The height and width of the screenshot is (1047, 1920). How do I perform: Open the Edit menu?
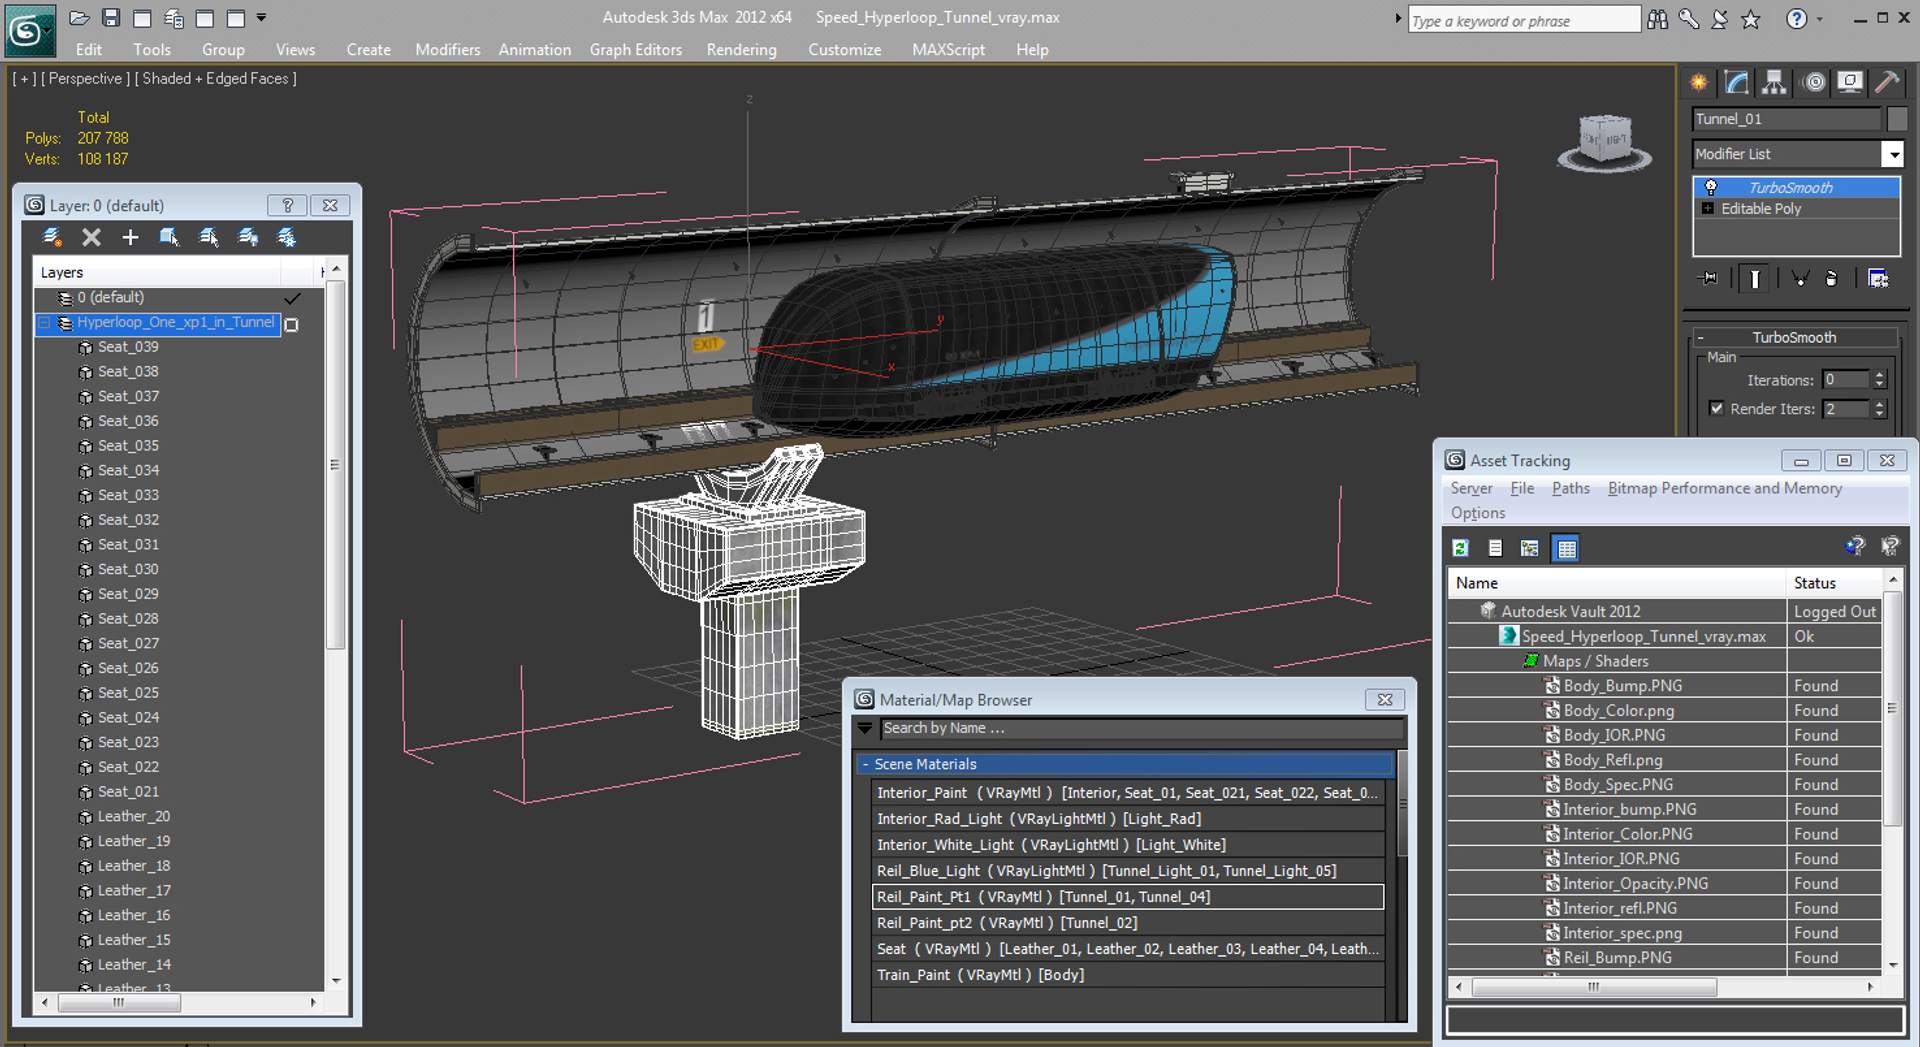[x=88, y=49]
